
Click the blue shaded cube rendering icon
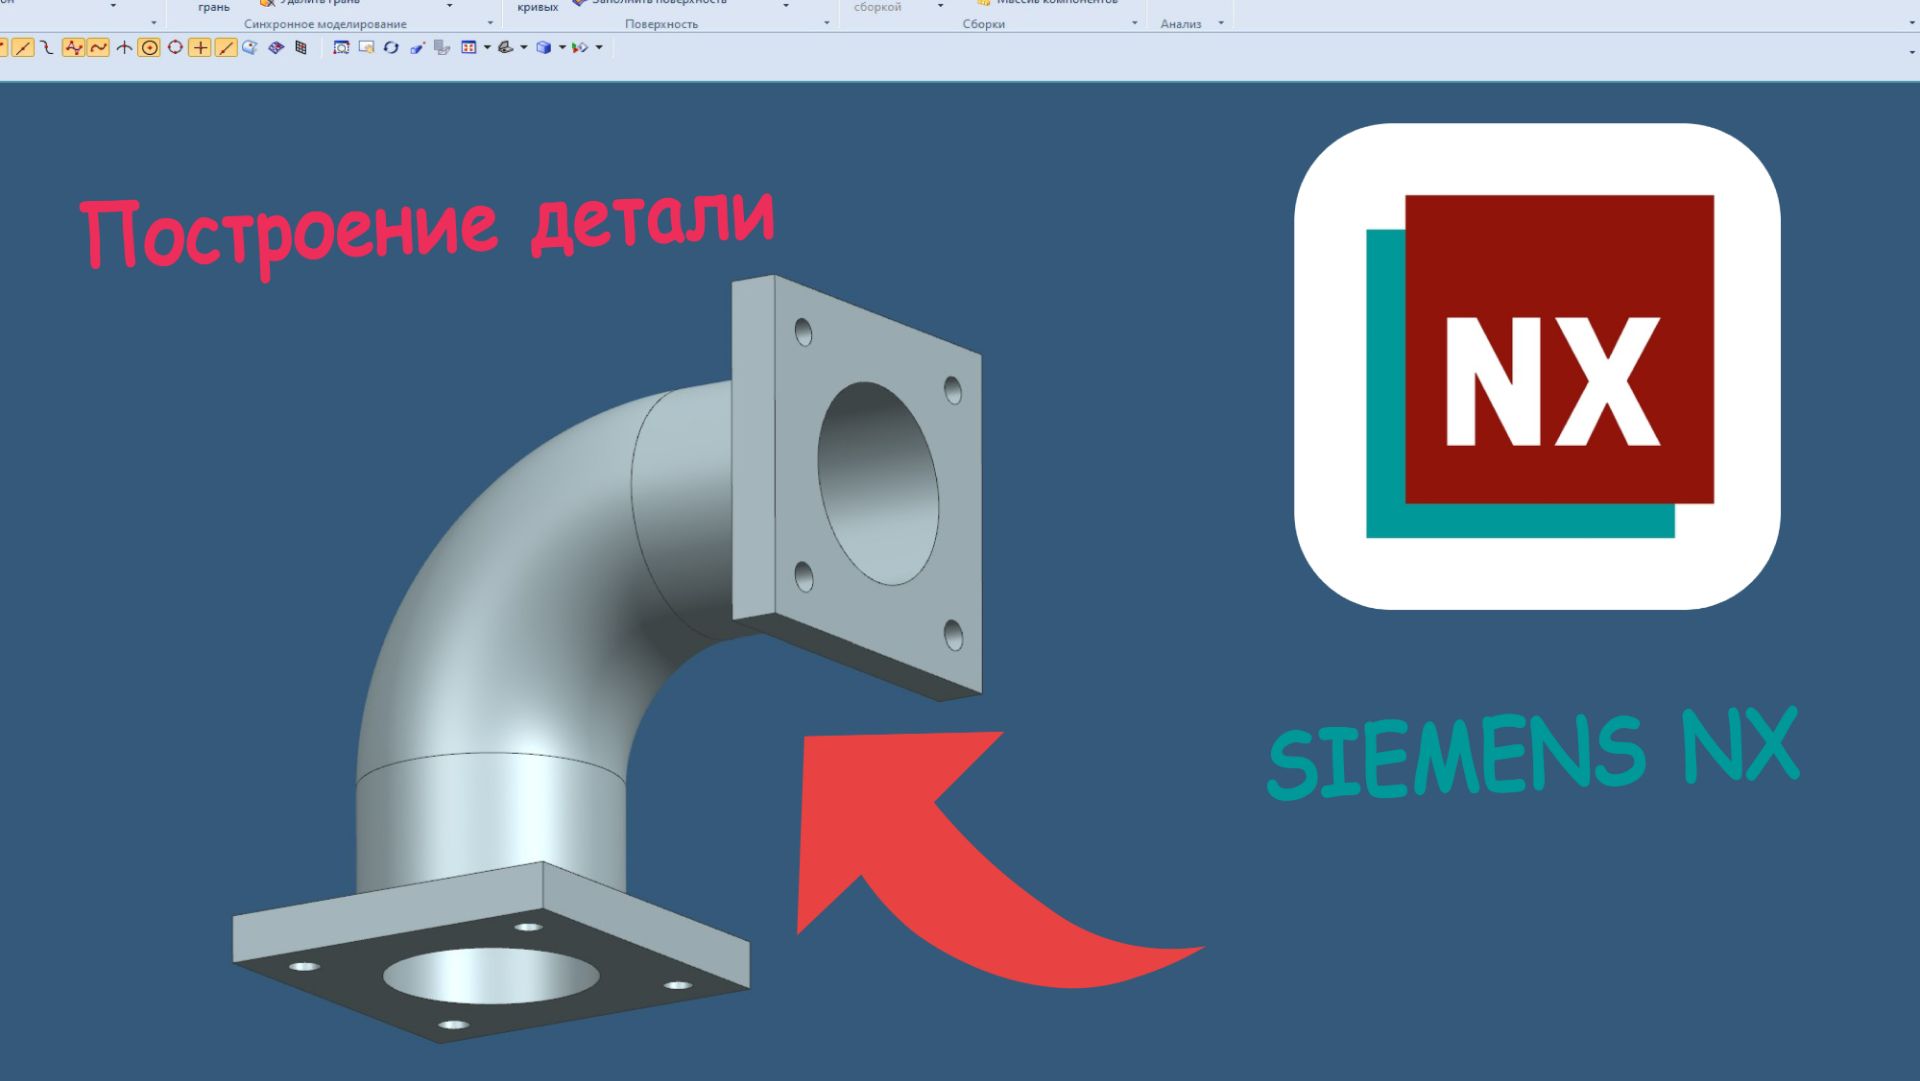(x=544, y=47)
